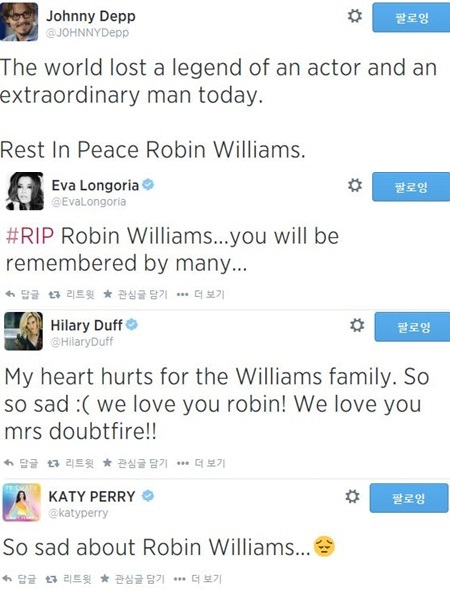Expand more options on Eva Longoria tweet
The width and height of the screenshot is (450, 594).
coord(201,294)
